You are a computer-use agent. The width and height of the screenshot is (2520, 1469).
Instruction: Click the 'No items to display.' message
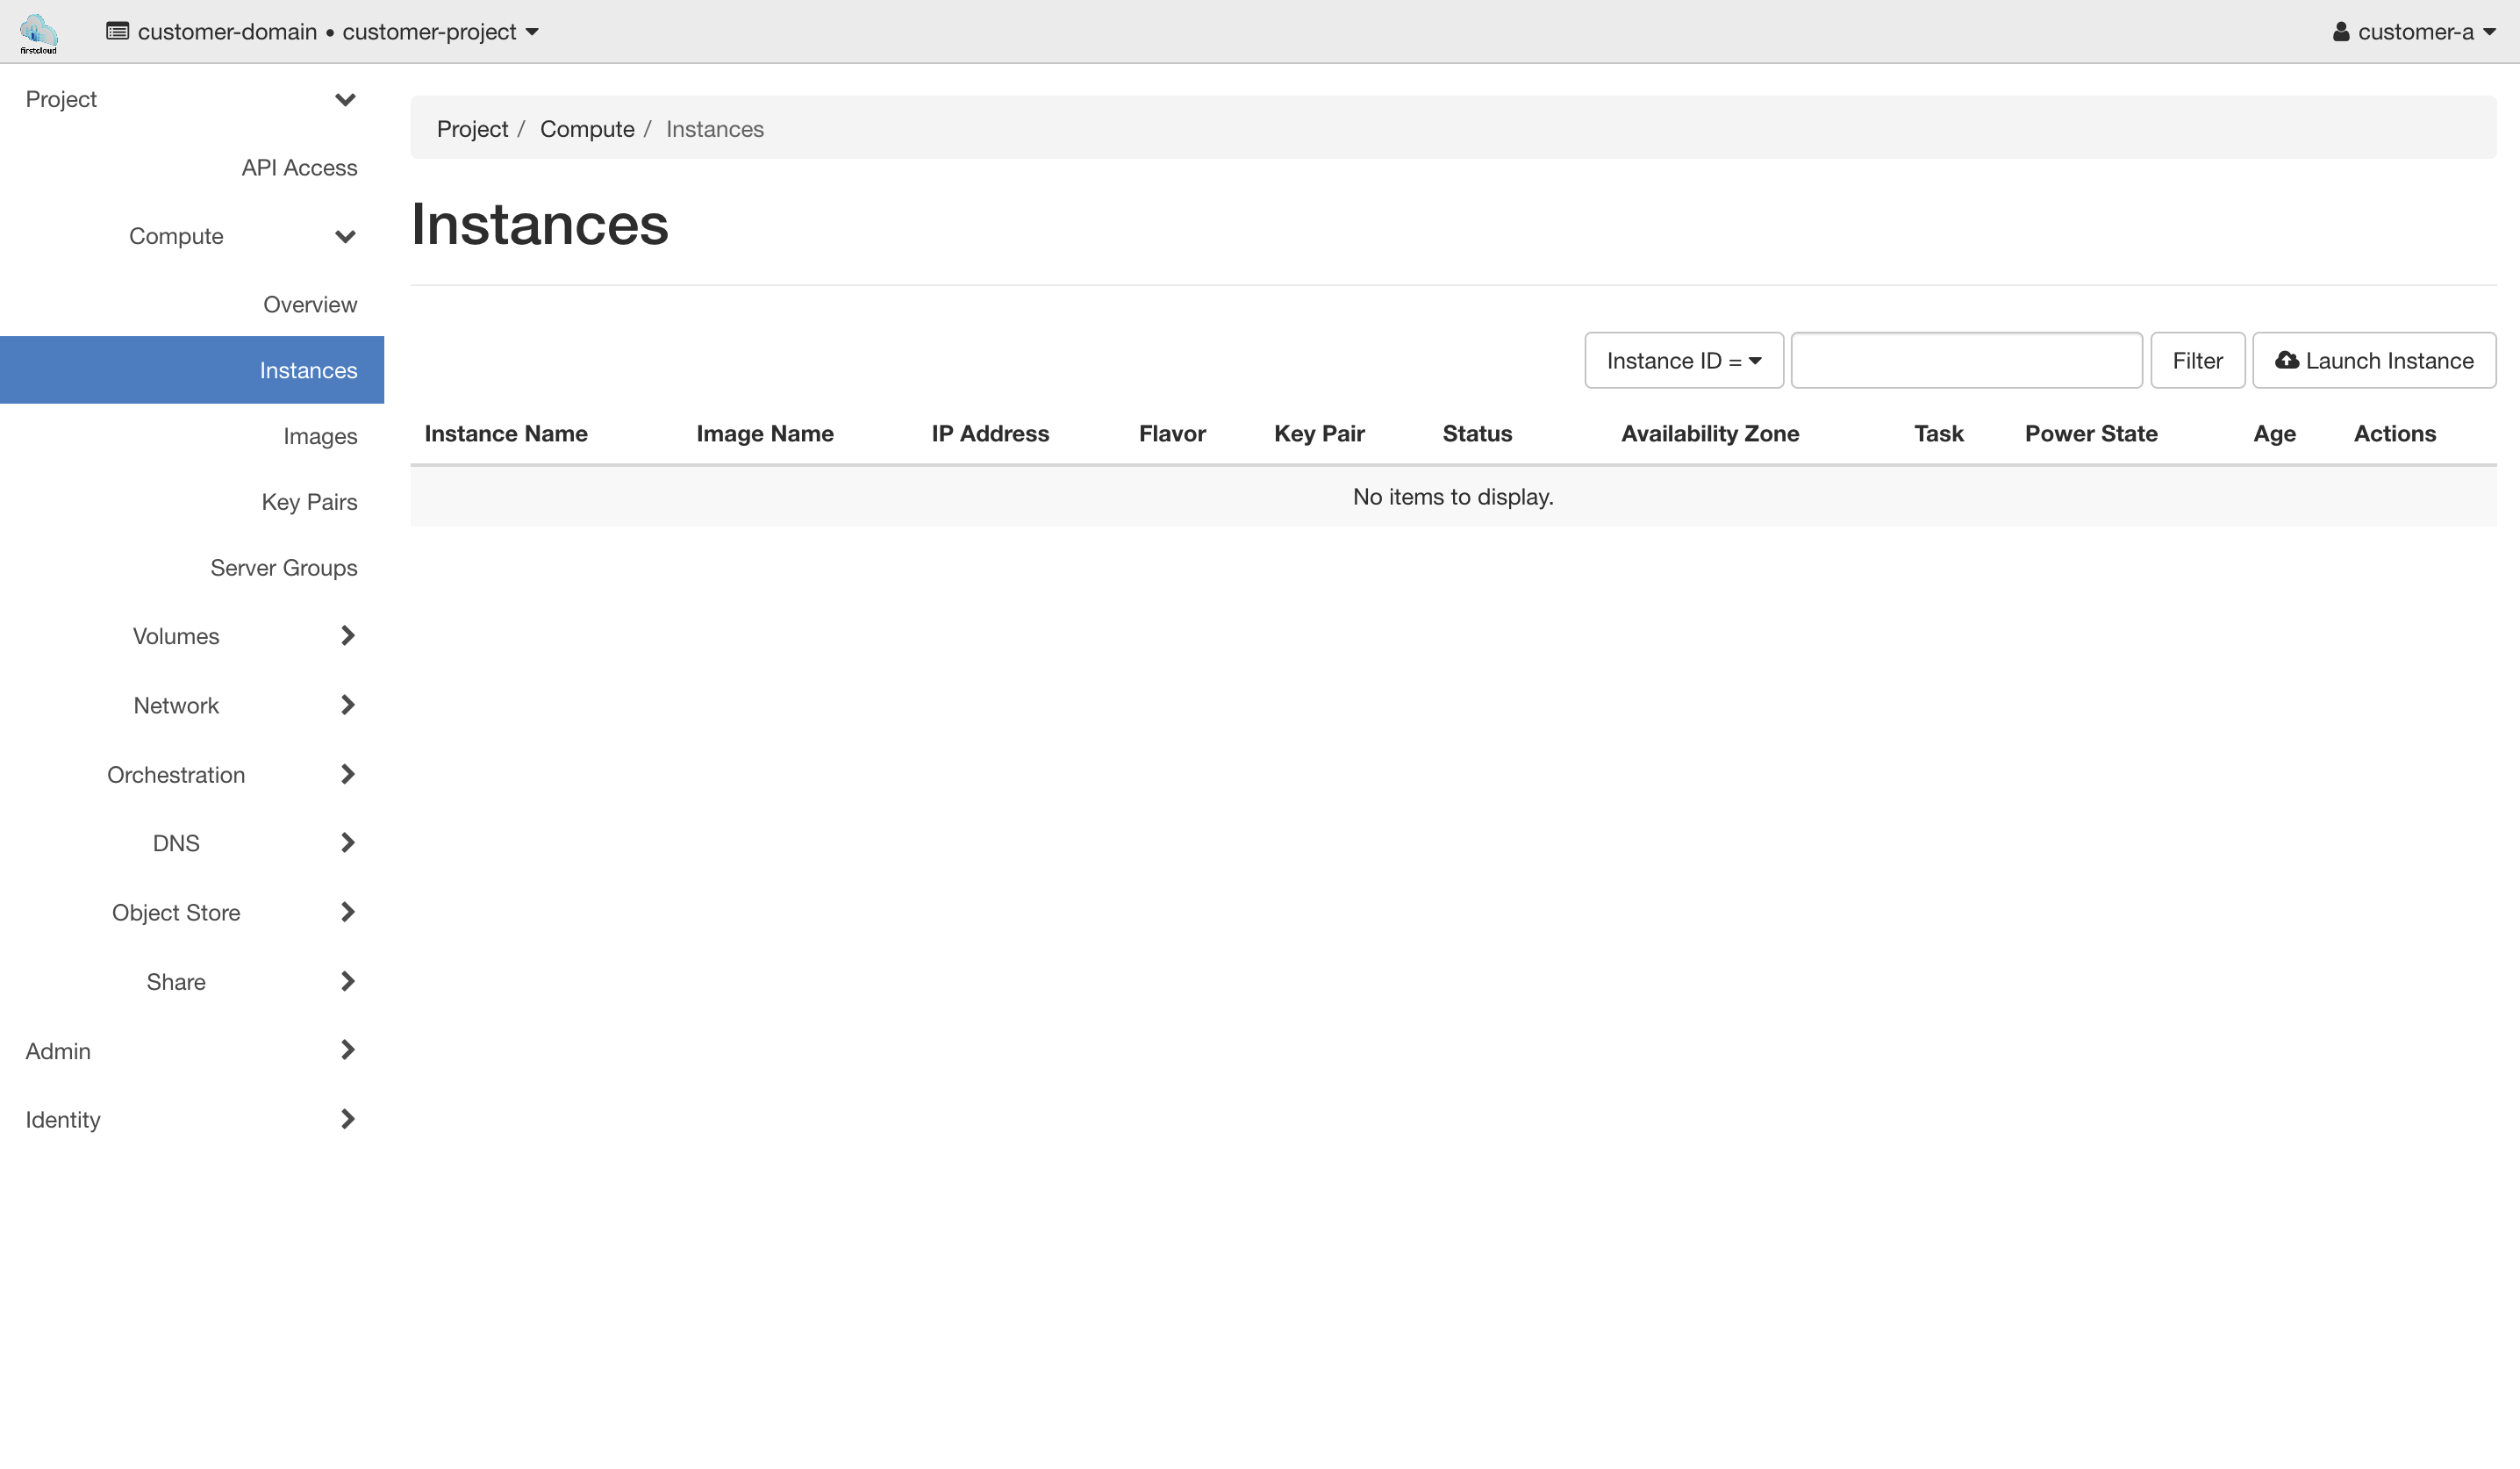[1453, 497]
